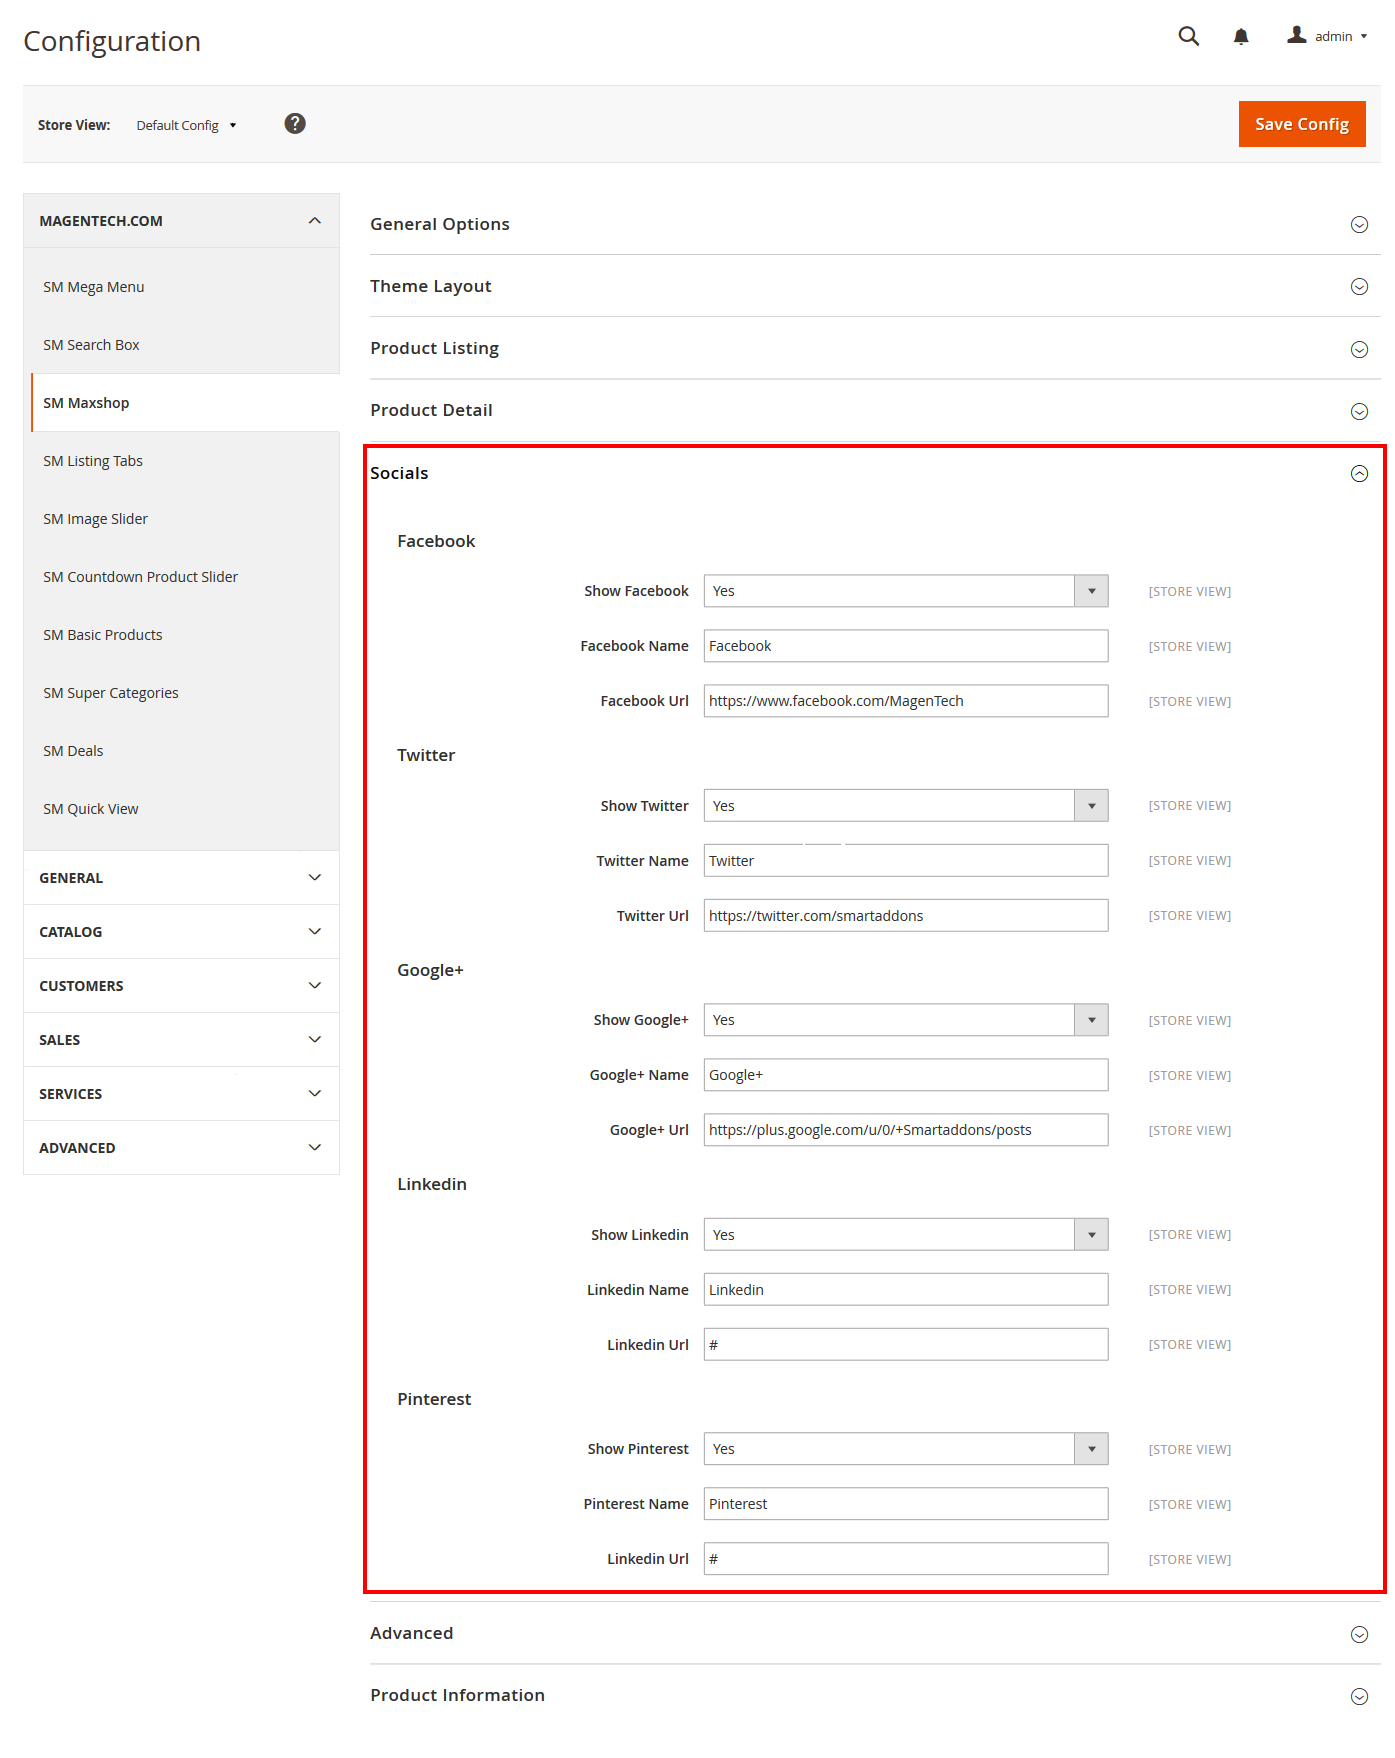The width and height of the screenshot is (1395, 1758).
Task: Collapse the Socials section
Action: point(875,473)
